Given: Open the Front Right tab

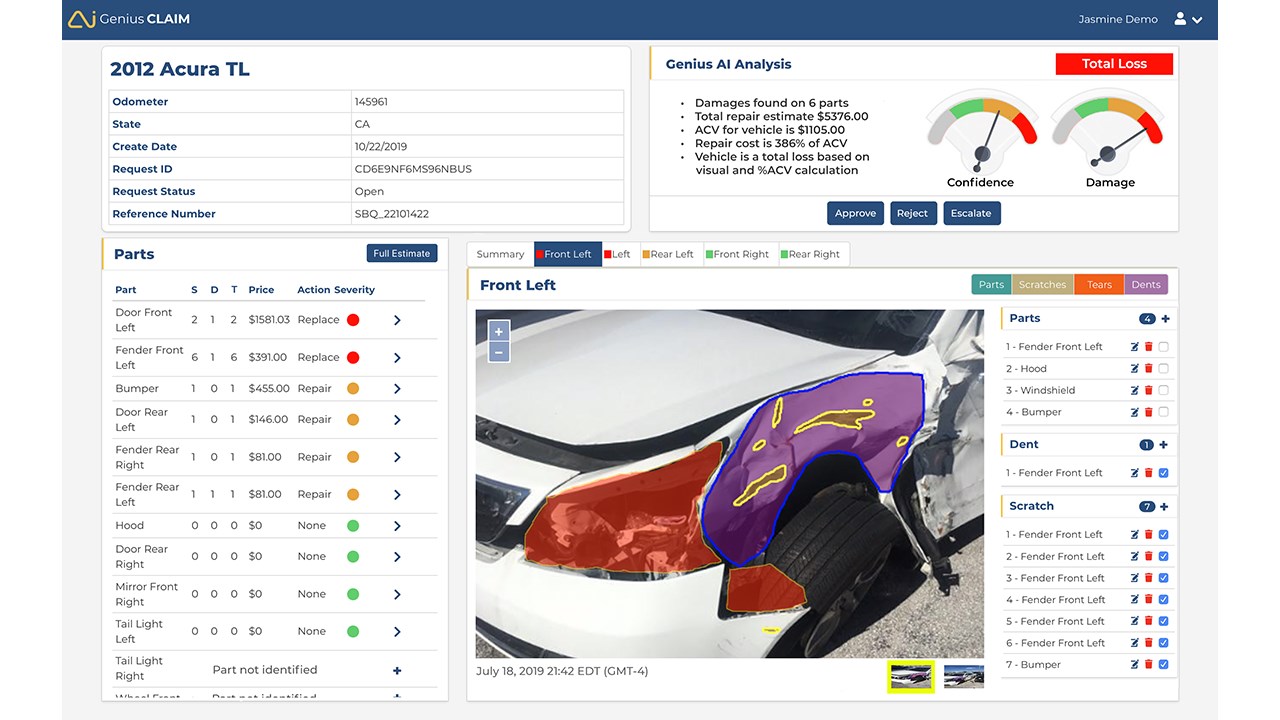Looking at the screenshot, I should (x=741, y=254).
